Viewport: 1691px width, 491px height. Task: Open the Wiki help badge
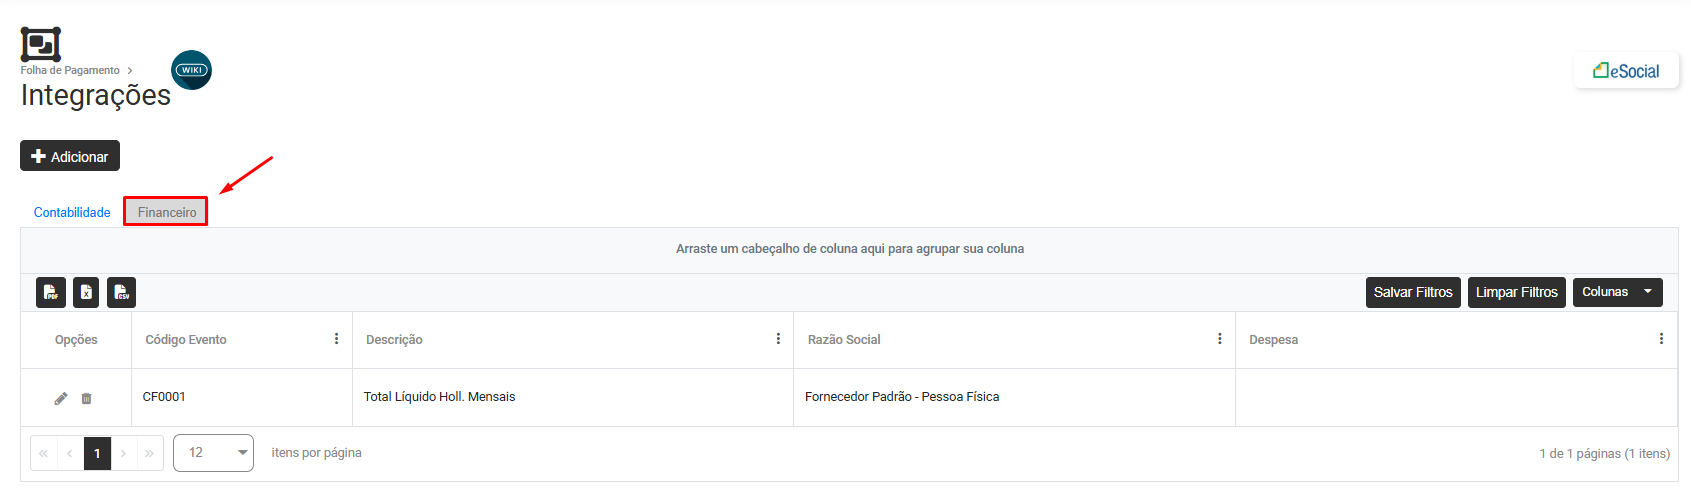point(191,70)
